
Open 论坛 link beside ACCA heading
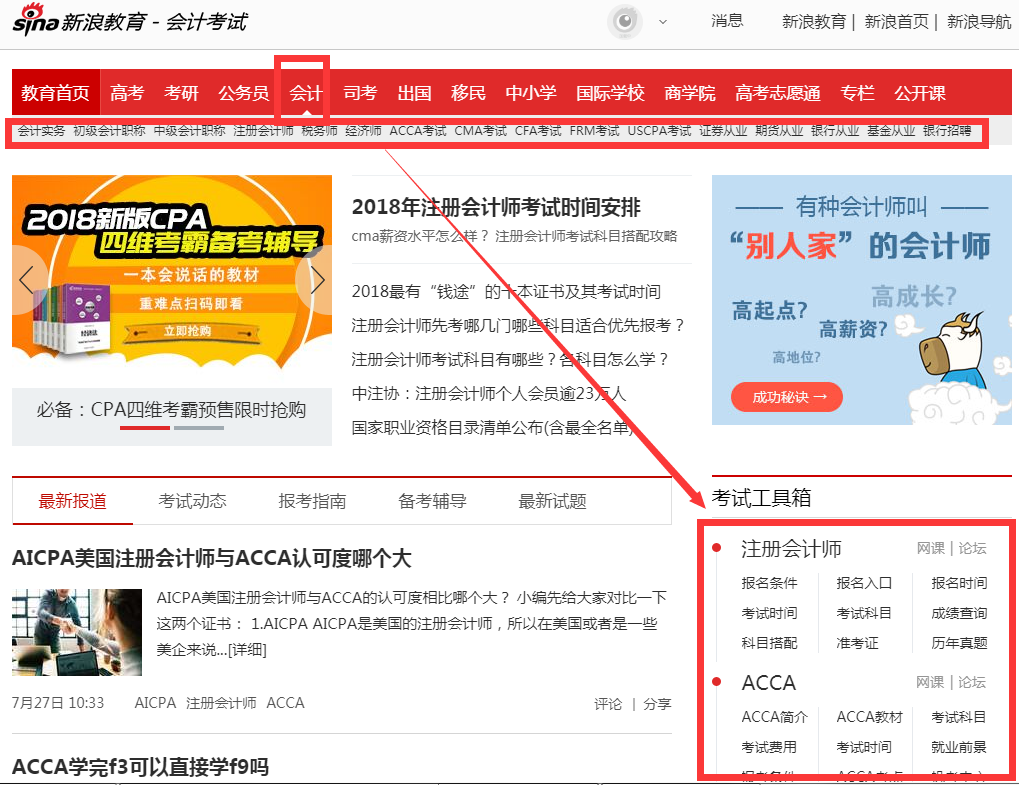pos(972,682)
